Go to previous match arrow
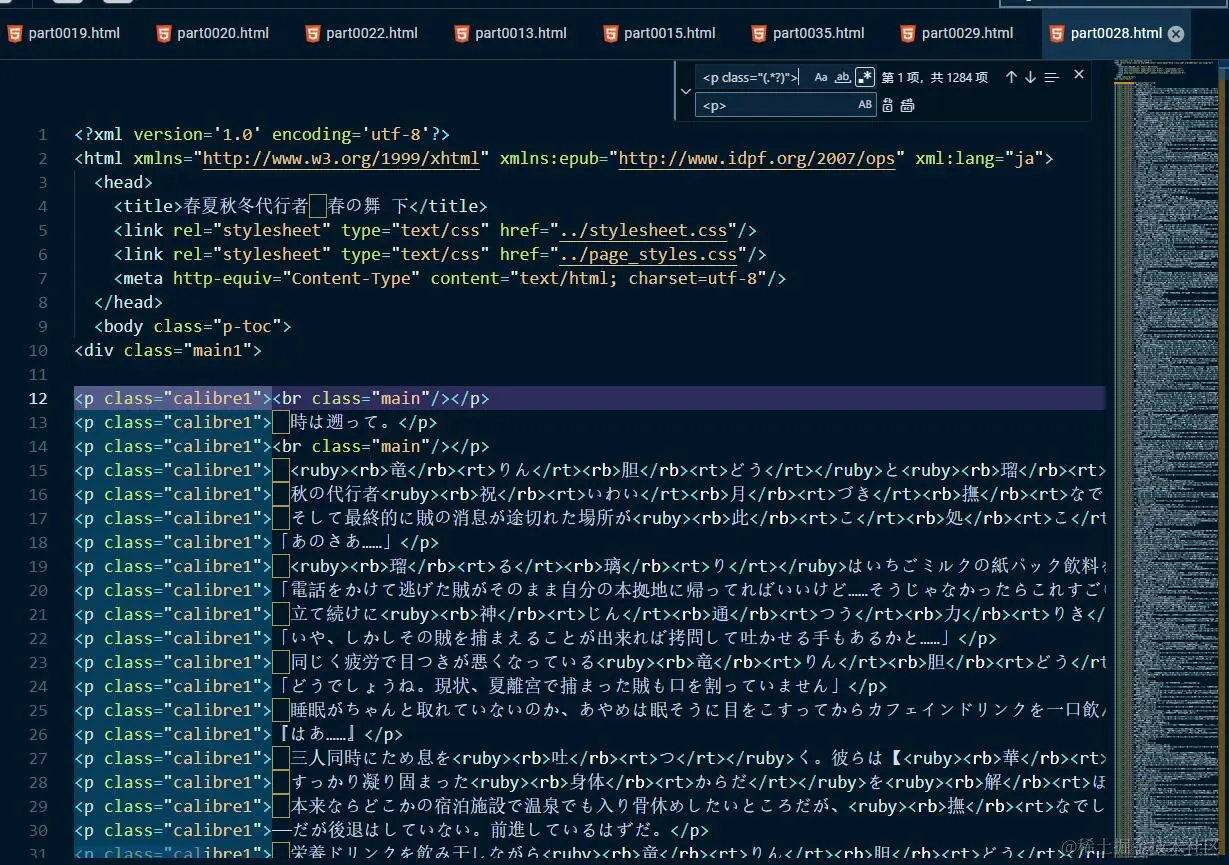Viewport: 1229px width, 865px height. point(1011,77)
